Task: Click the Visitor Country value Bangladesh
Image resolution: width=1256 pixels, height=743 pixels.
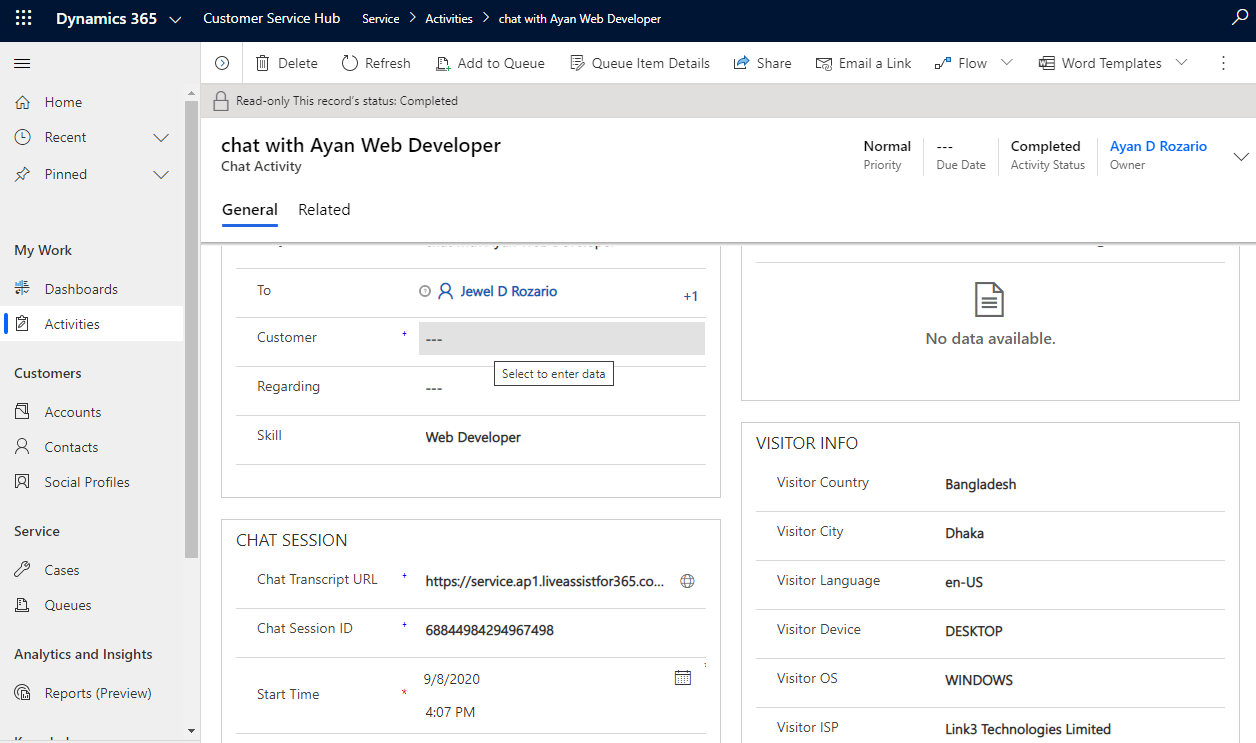Action: (x=981, y=484)
